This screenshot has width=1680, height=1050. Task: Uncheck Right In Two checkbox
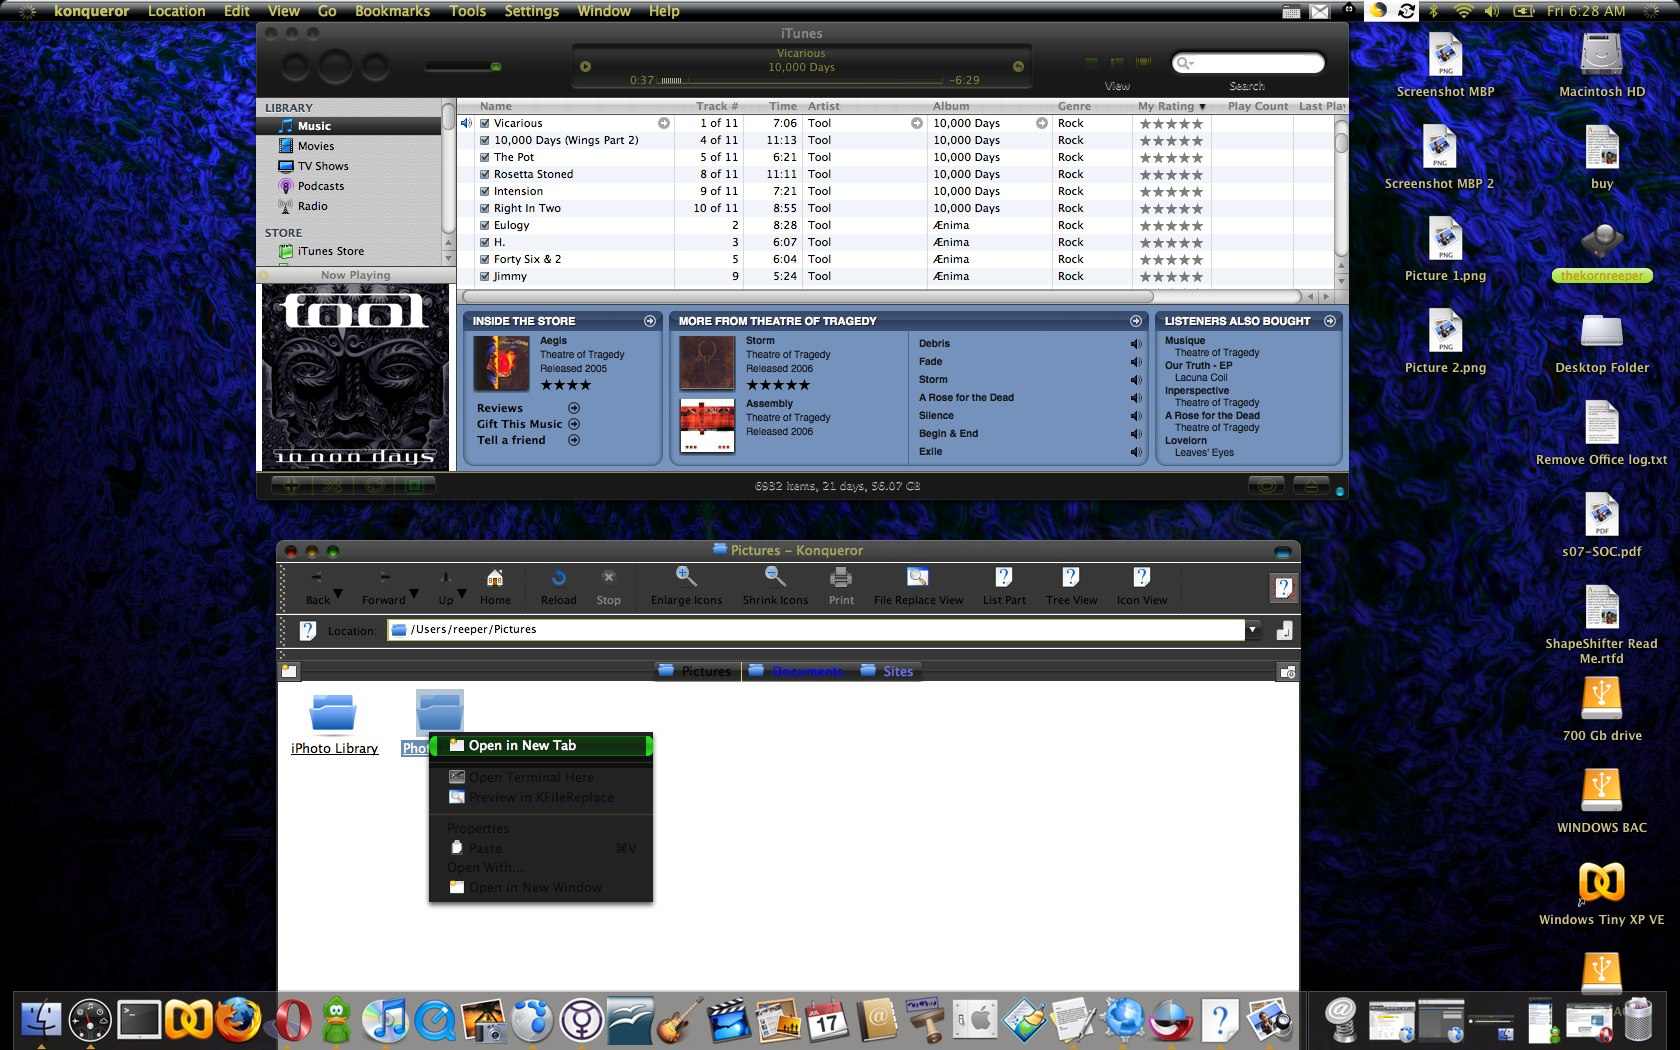coord(485,209)
